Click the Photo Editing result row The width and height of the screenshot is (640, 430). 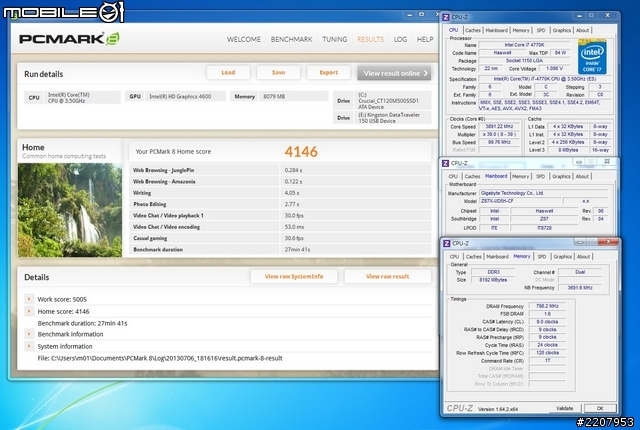280,204
